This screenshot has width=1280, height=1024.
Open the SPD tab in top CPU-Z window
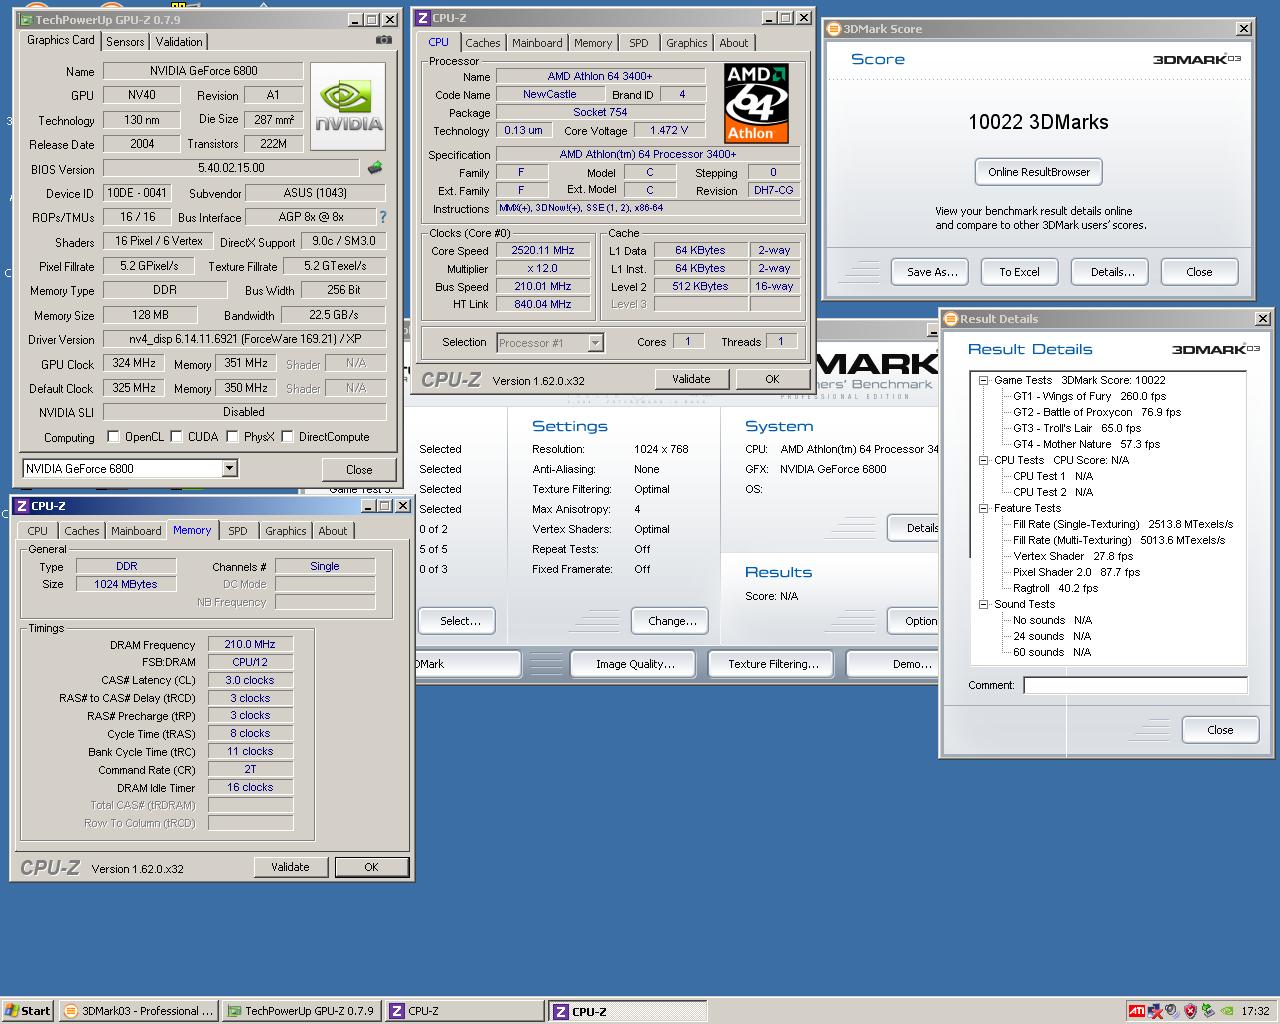pos(638,43)
